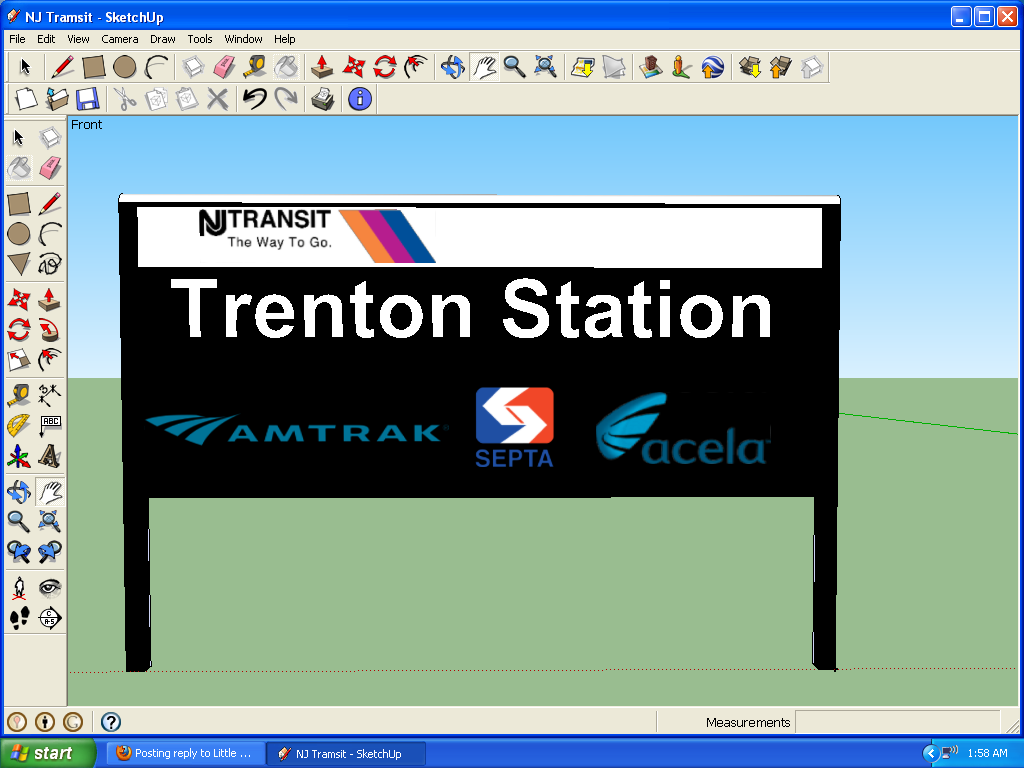The image size is (1024, 768).
Task: Go to Previous view in the left palette
Action: tap(19, 552)
